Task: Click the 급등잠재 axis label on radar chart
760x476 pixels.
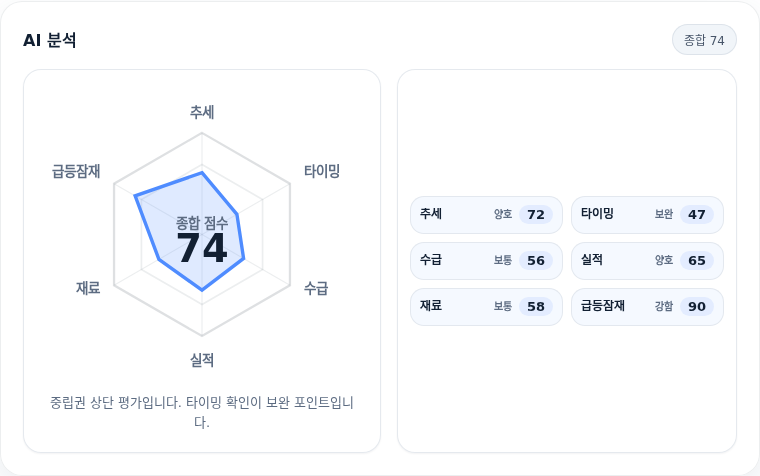Action: 76,171
